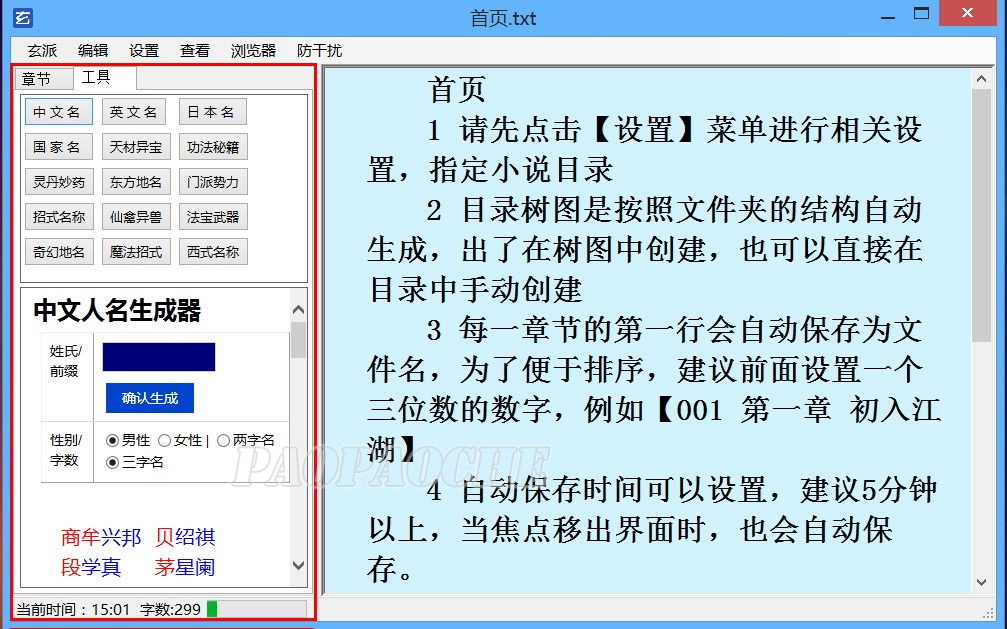Click the 东方地名 button
This screenshot has width=1007, height=629.
point(136,182)
